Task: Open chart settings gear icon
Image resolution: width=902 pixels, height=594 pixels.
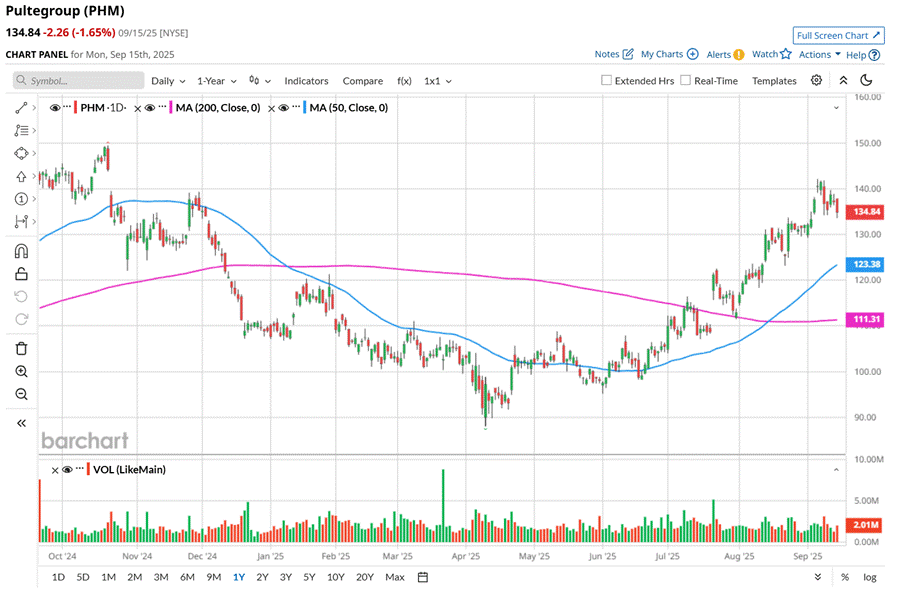Action: (x=816, y=81)
